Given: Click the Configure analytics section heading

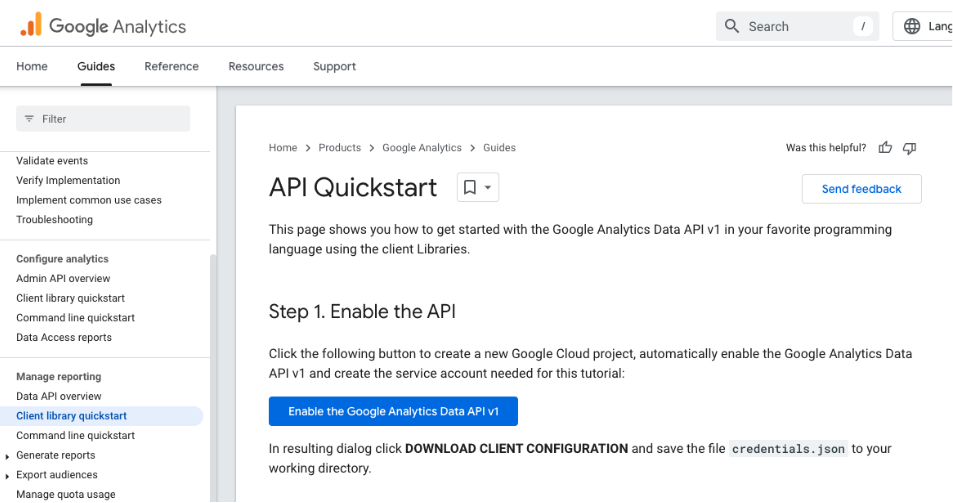Looking at the screenshot, I should pos(62,259).
